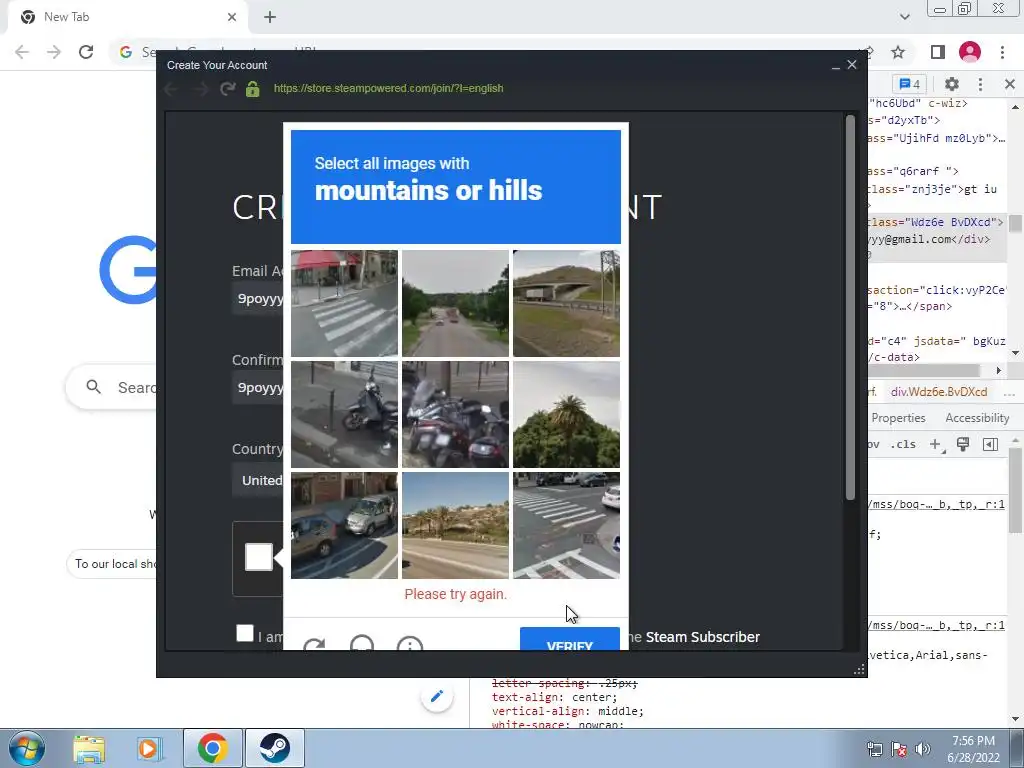Click the system tray volume icon
The width and height of the screenshot is (1024, 768).
click(x=922, y=749)
